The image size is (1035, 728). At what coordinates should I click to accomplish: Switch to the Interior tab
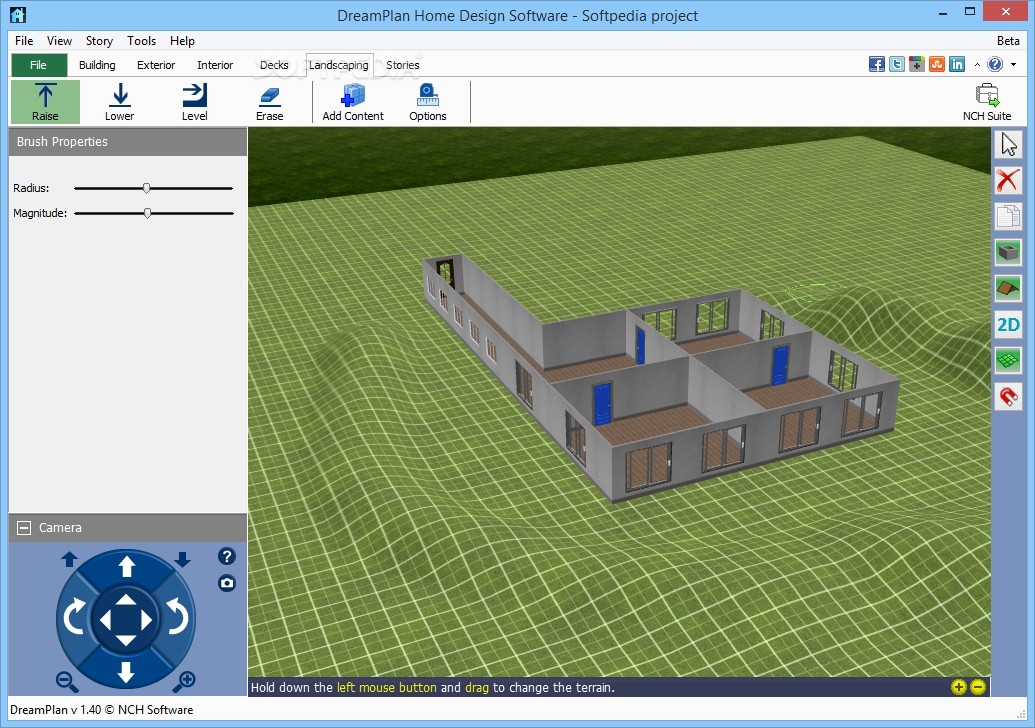(215, 65)
